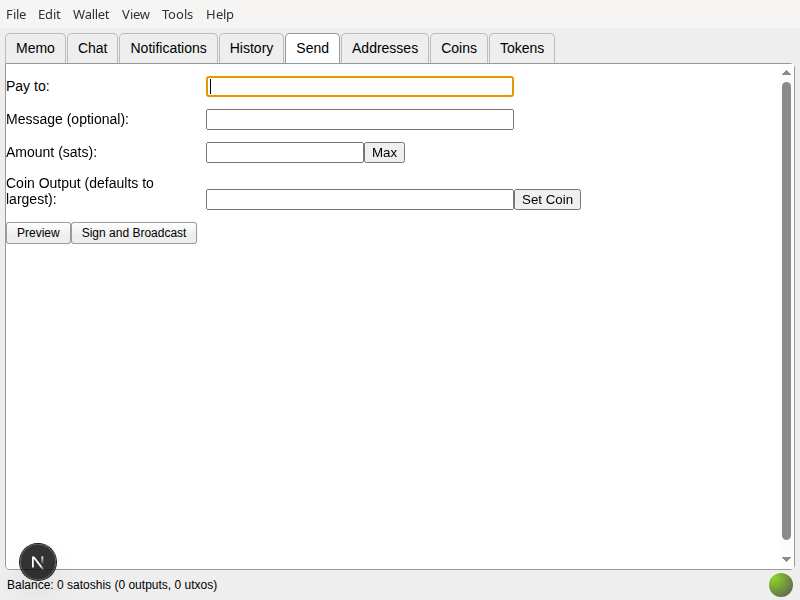Image resolution: width=800 pixels, height=600 pixels.
Task: Open the File menu
Action: tap(16, 14)
